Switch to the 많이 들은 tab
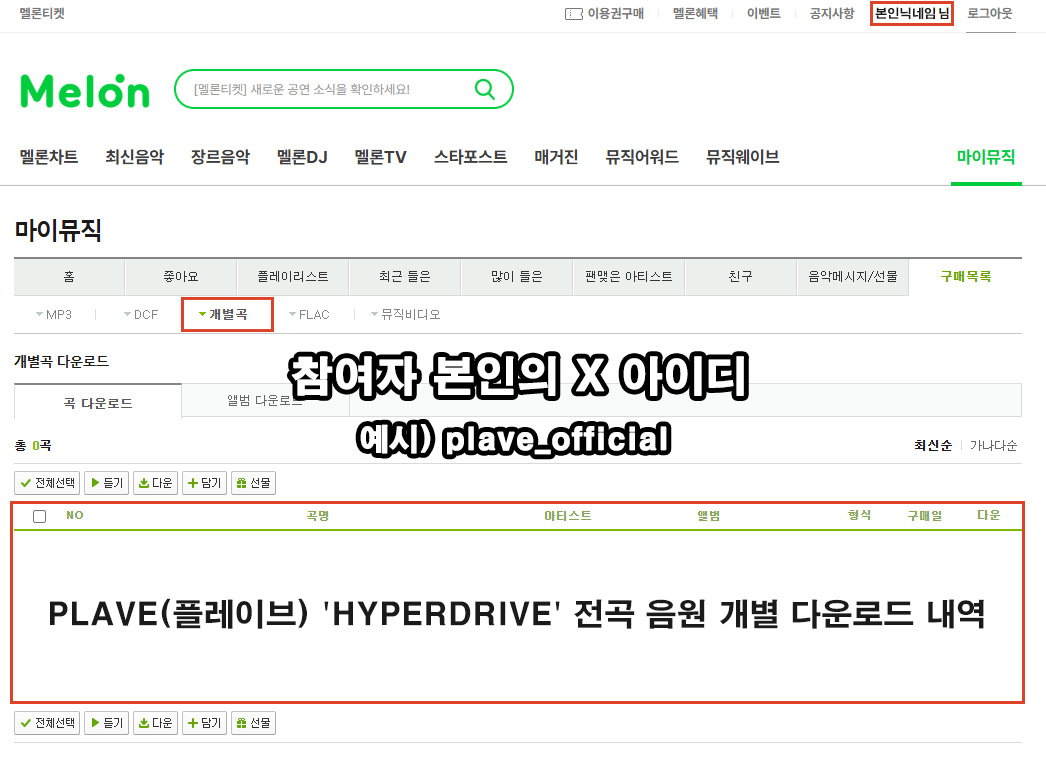The width and height of the screenshot is (1046, 759). [x=517, y=277]
